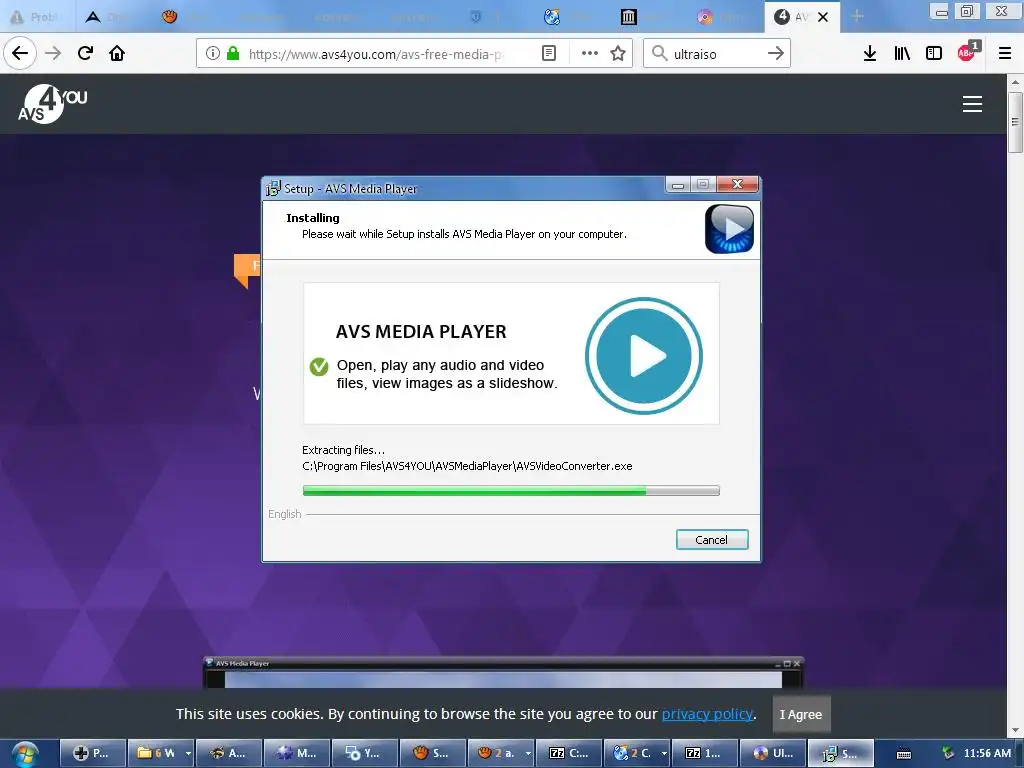Open the M... taskbar button
Screen dimensions: 1024x768
[x=296, y=754]
